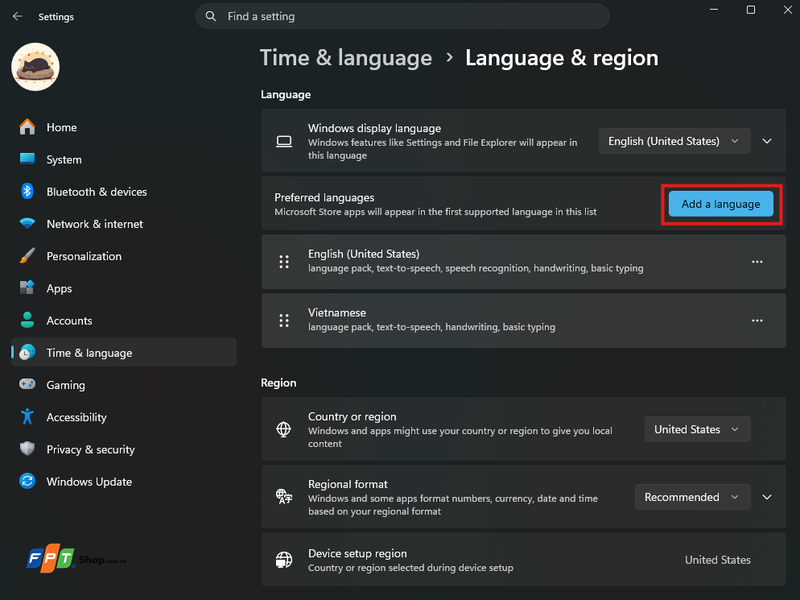The height and width of the screenshot is (600, 800).
Task: Open Bluetooth & devices settings
Action: (x=124, y=191)
